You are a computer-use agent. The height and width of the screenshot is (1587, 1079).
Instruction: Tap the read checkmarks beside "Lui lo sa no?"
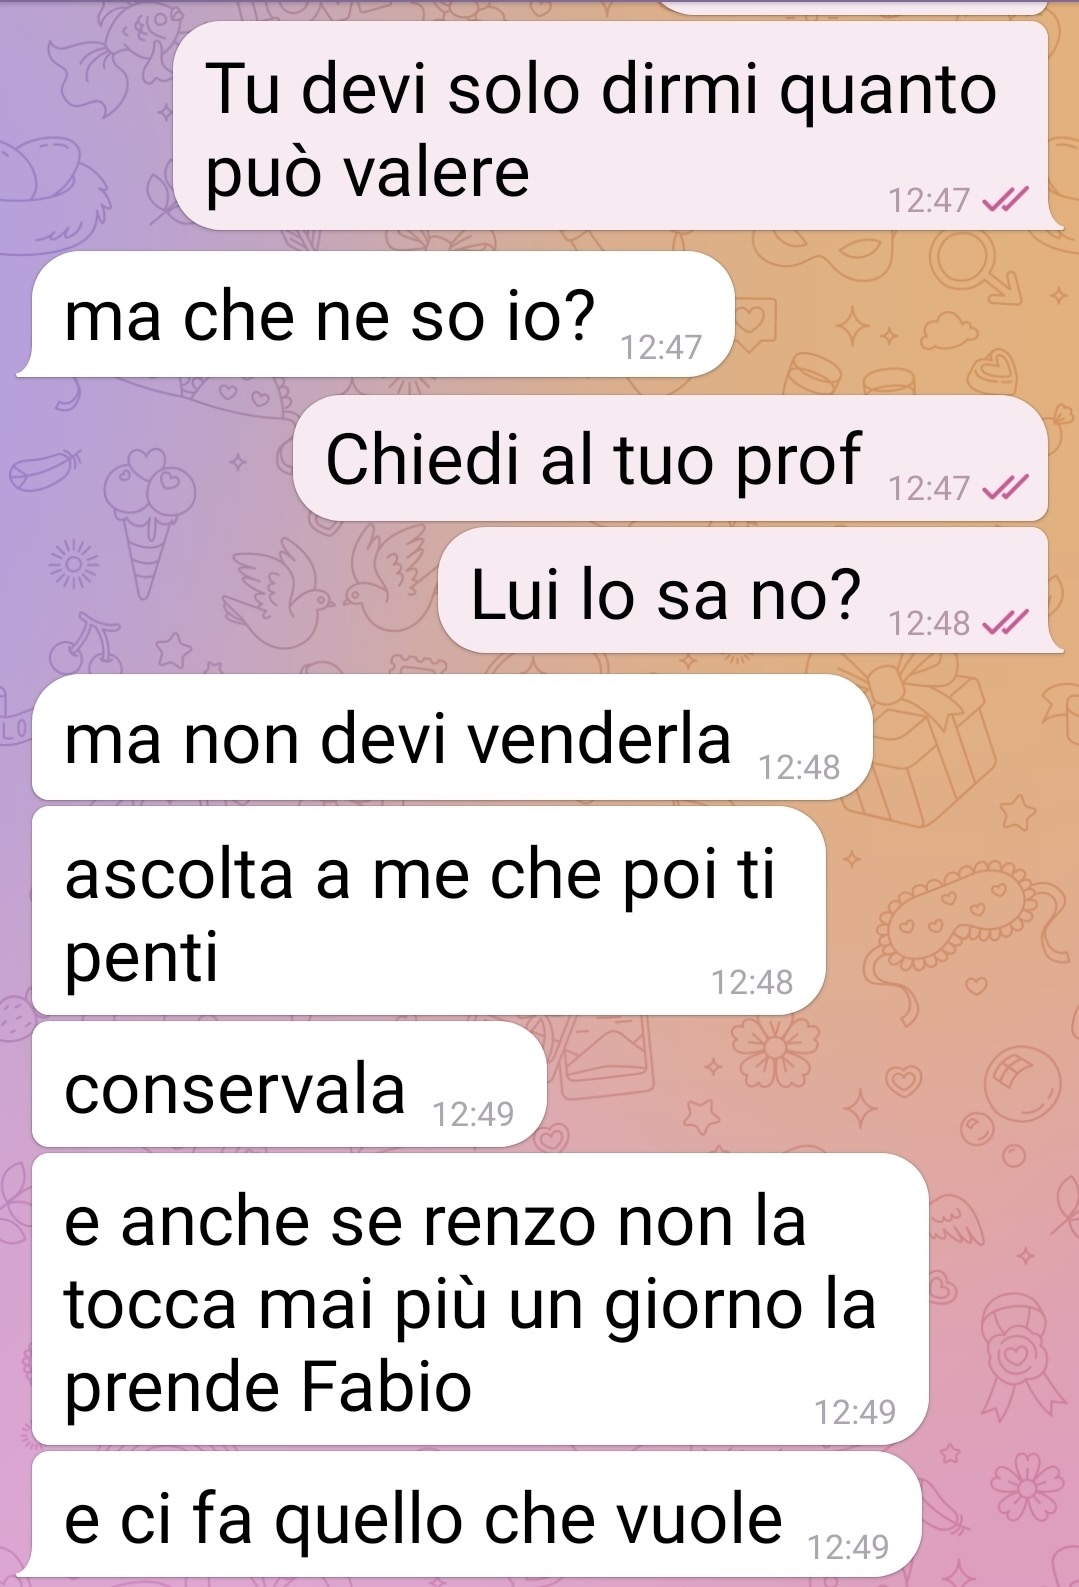pyautogui.click(x=1004, y=624)
